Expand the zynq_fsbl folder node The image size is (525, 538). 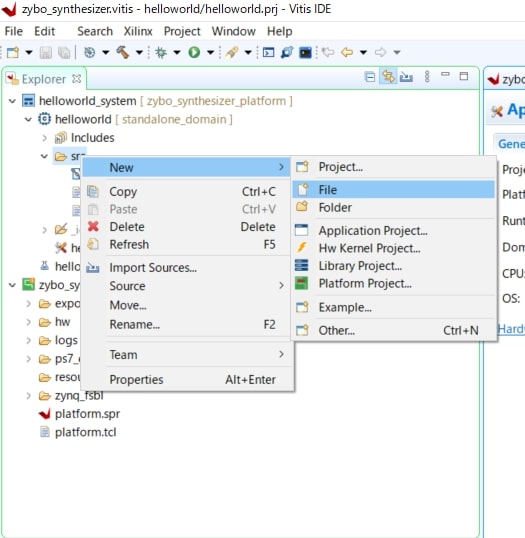click(29, 396)
